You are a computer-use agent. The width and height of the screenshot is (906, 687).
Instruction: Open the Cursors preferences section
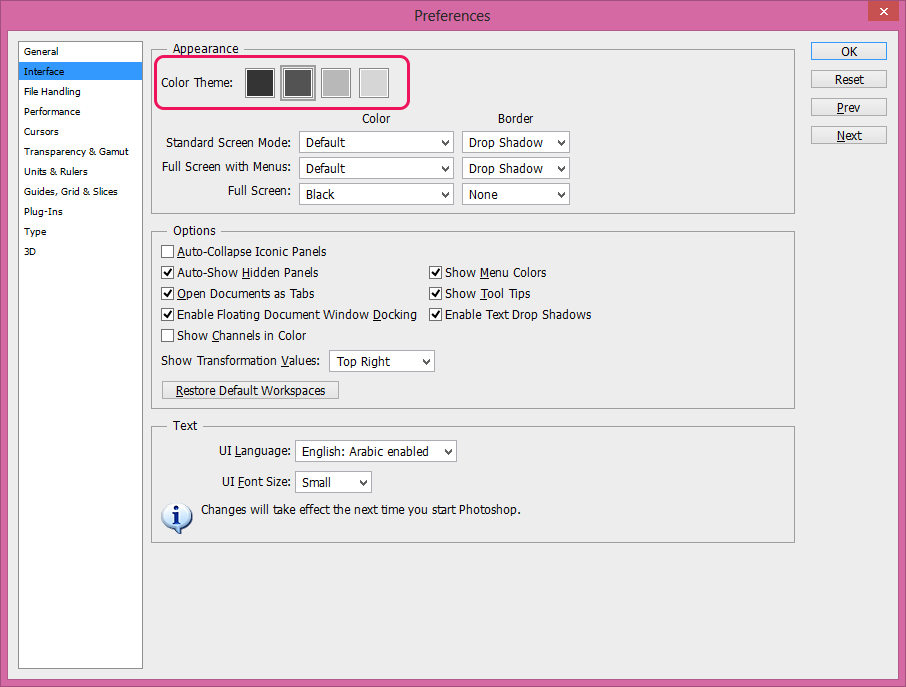[41, 132]
